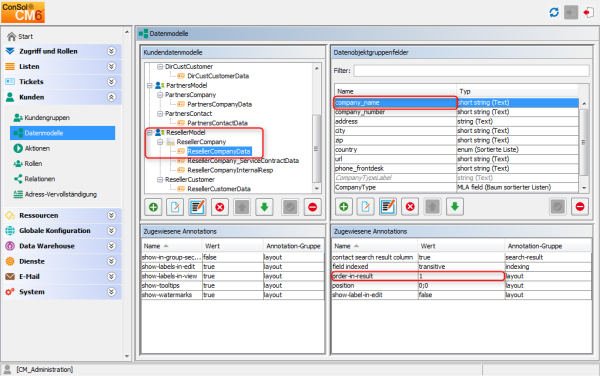Delete the selected data model with the red X

(x=220, y=207)
